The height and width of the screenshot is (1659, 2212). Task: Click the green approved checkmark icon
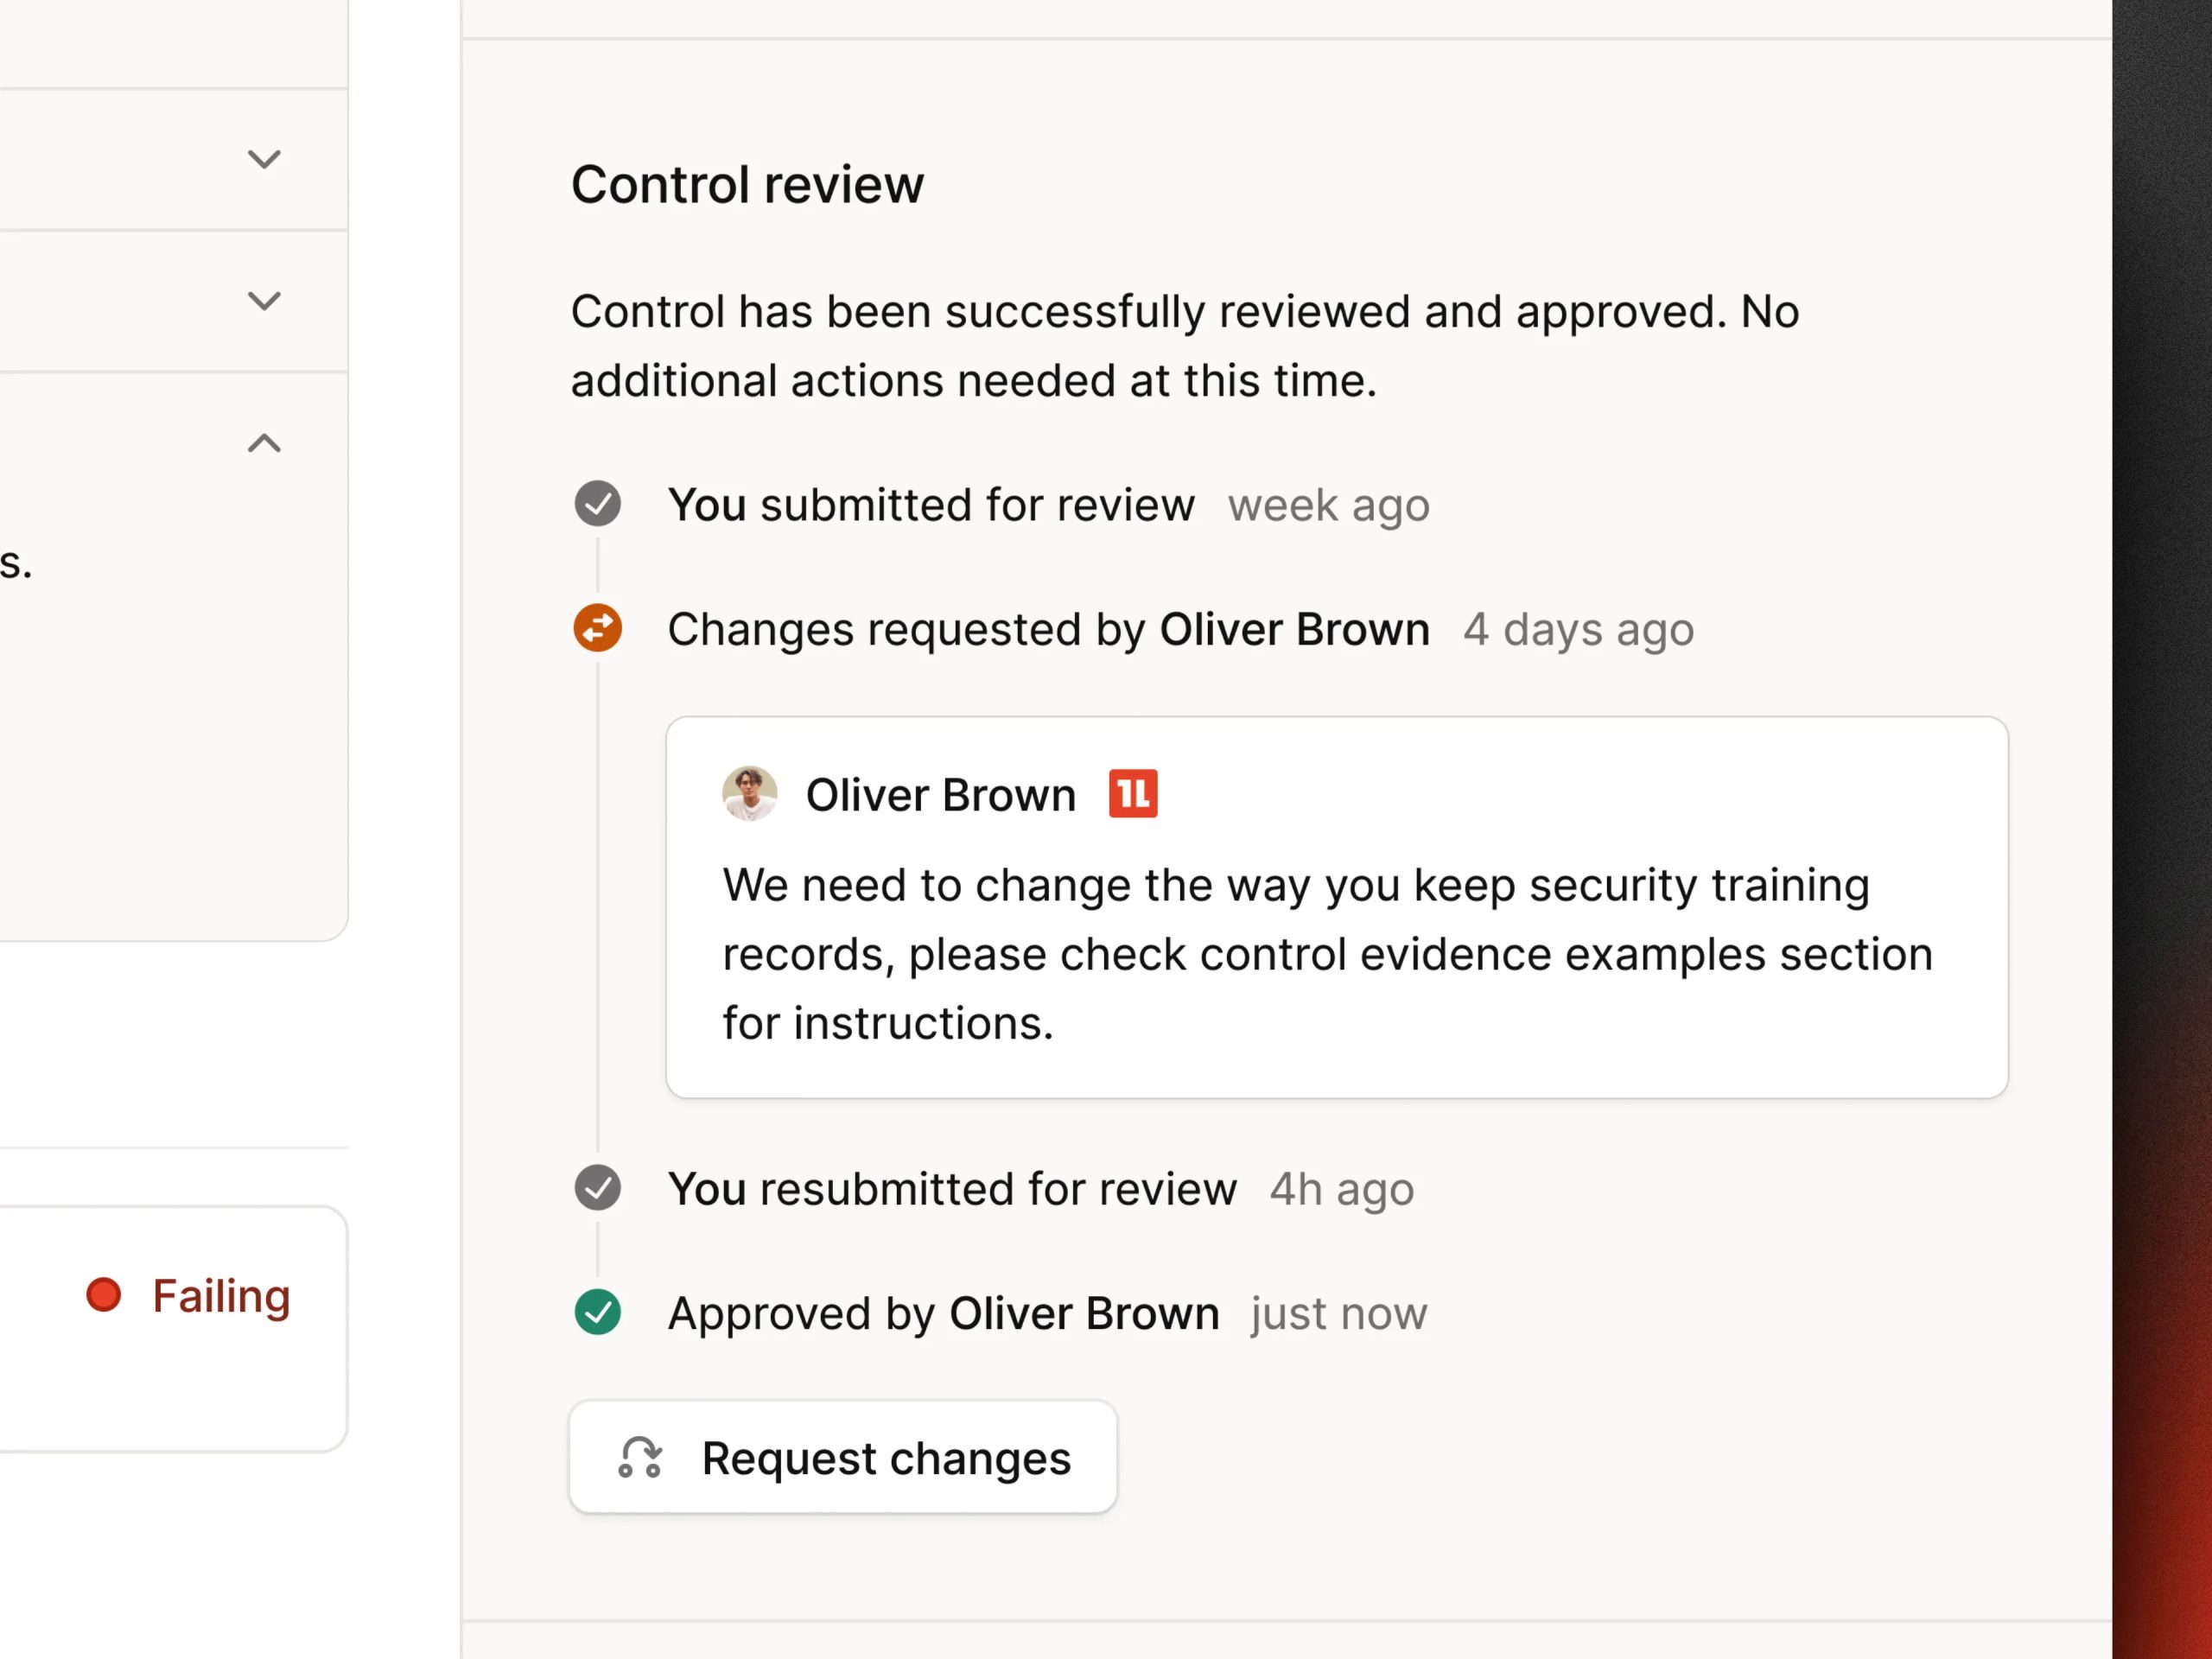pyautogui.click(x=598, y=1312)
